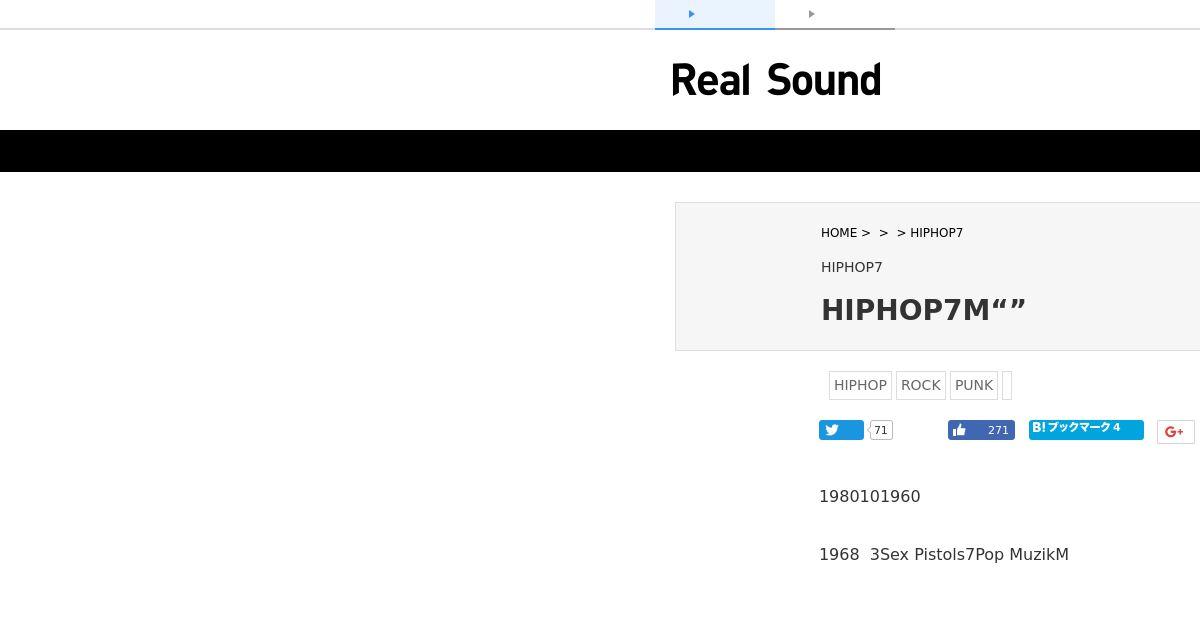Viewport: 1200px width, 630px height.
Task: Click the empty tag box after PUNK
Action: click(x=1007, y=385)
